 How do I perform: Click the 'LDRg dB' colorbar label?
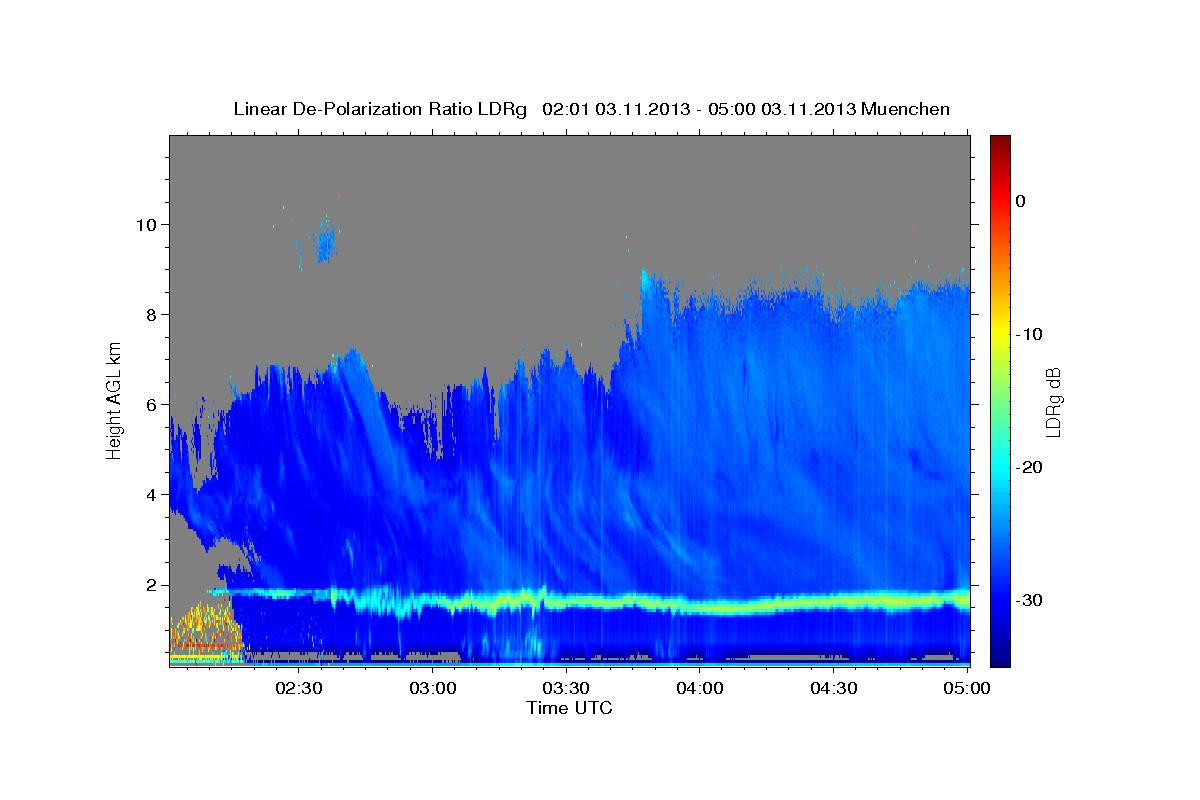1052,402
